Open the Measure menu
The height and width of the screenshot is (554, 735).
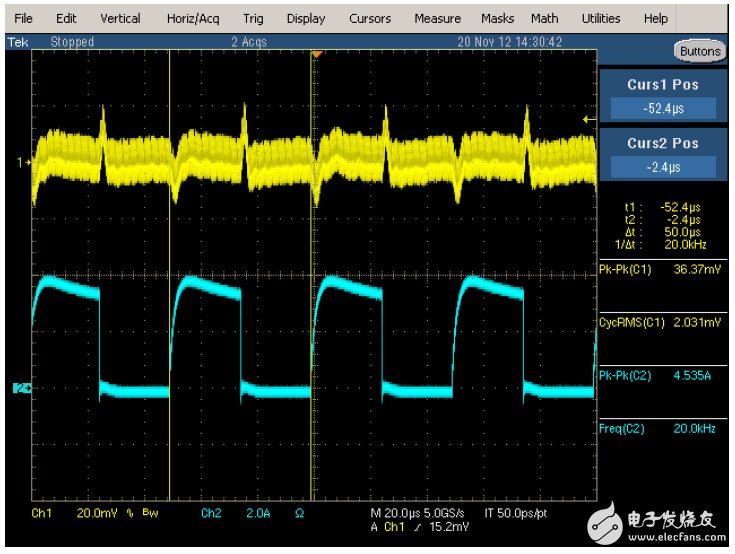(437, 18)
